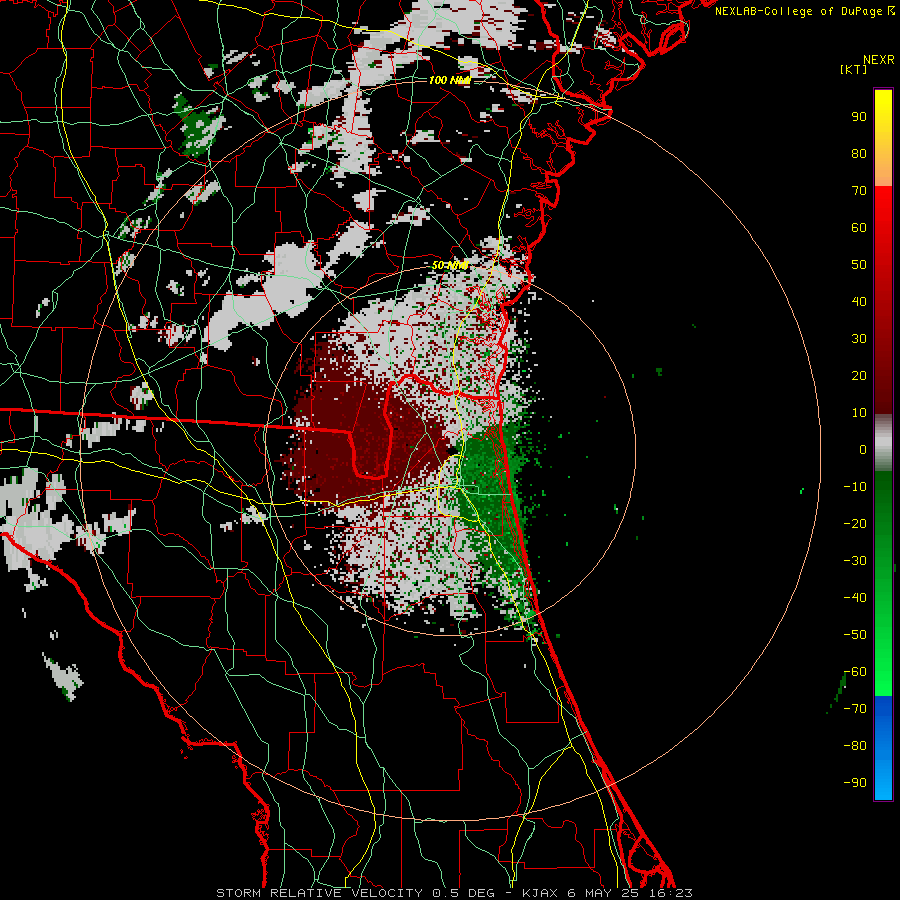Click the 70 value on velocity scale
900x900 pixels.
[859, 191]
